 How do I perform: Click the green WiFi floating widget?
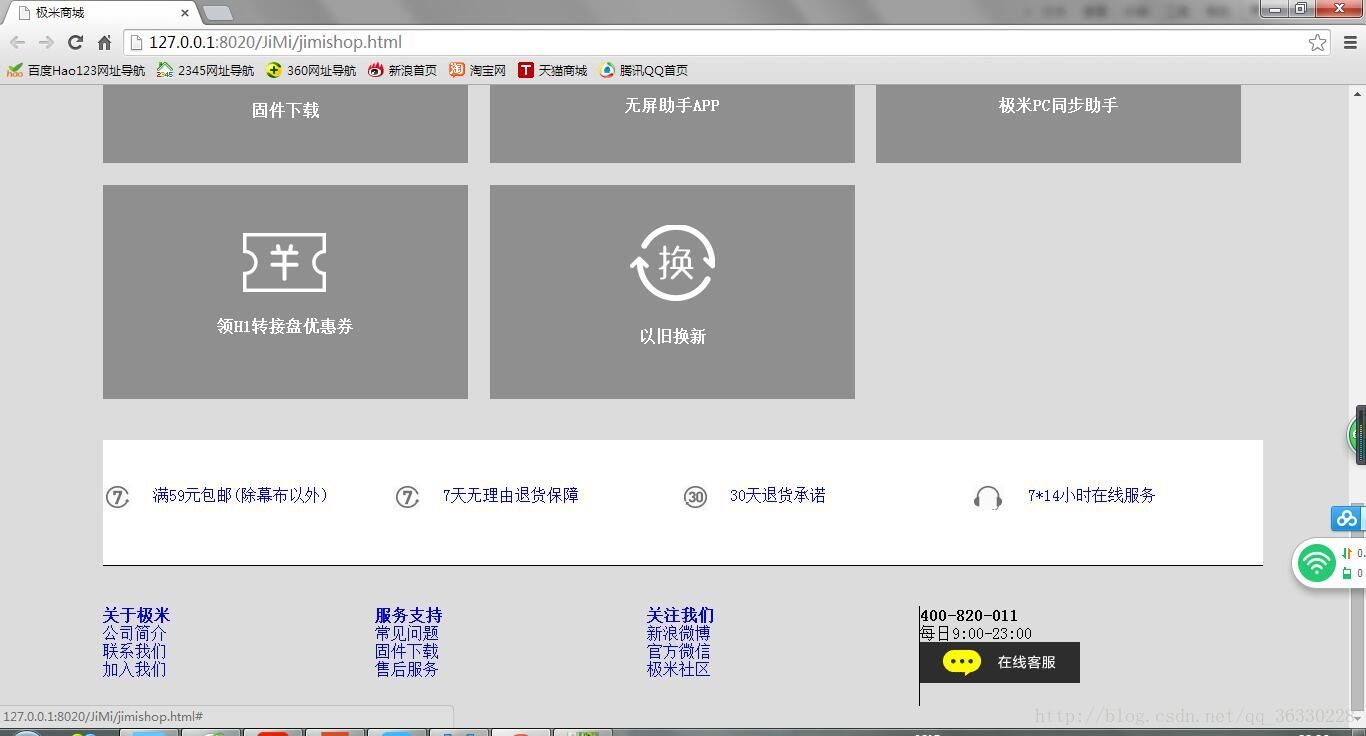point(1317,563)
